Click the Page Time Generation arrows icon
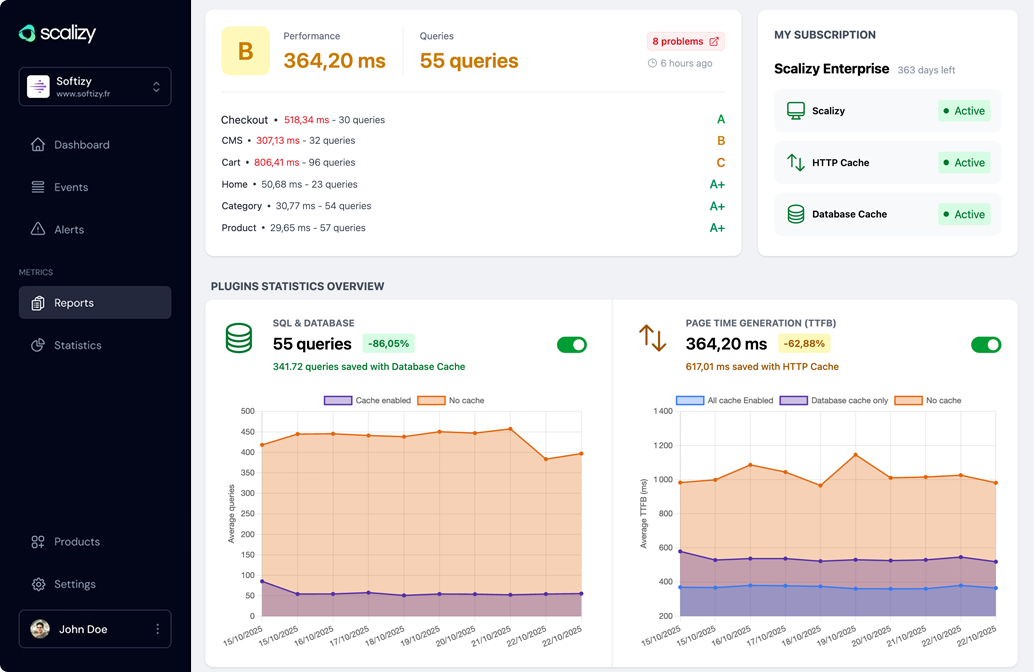1034x672 pixels. coord(652,338)
